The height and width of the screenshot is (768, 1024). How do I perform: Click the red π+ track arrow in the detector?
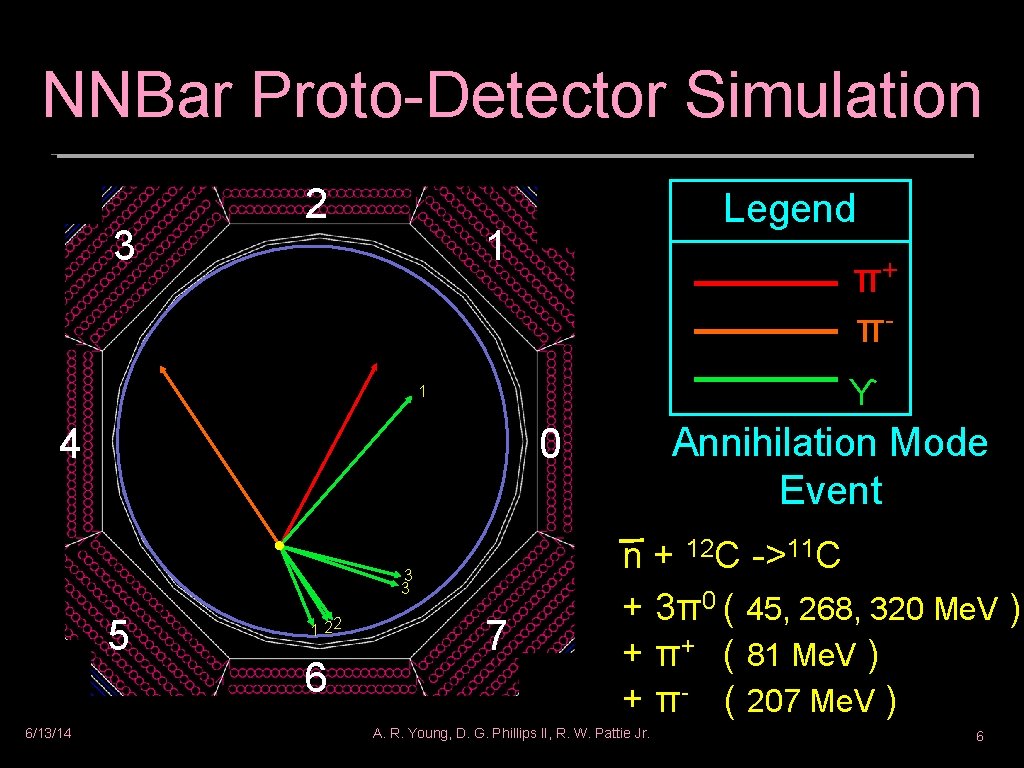click(x=328, y=455)
